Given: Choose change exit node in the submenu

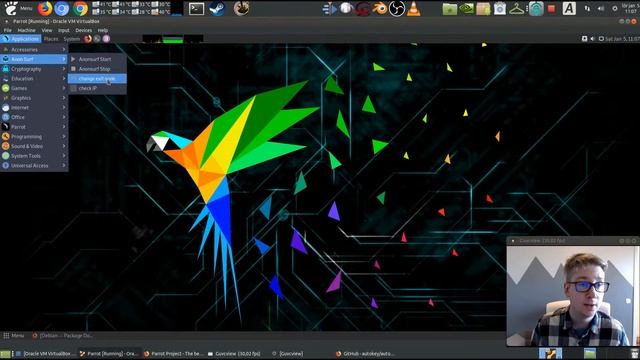Looking at the screenshot, I should (97, 78).
